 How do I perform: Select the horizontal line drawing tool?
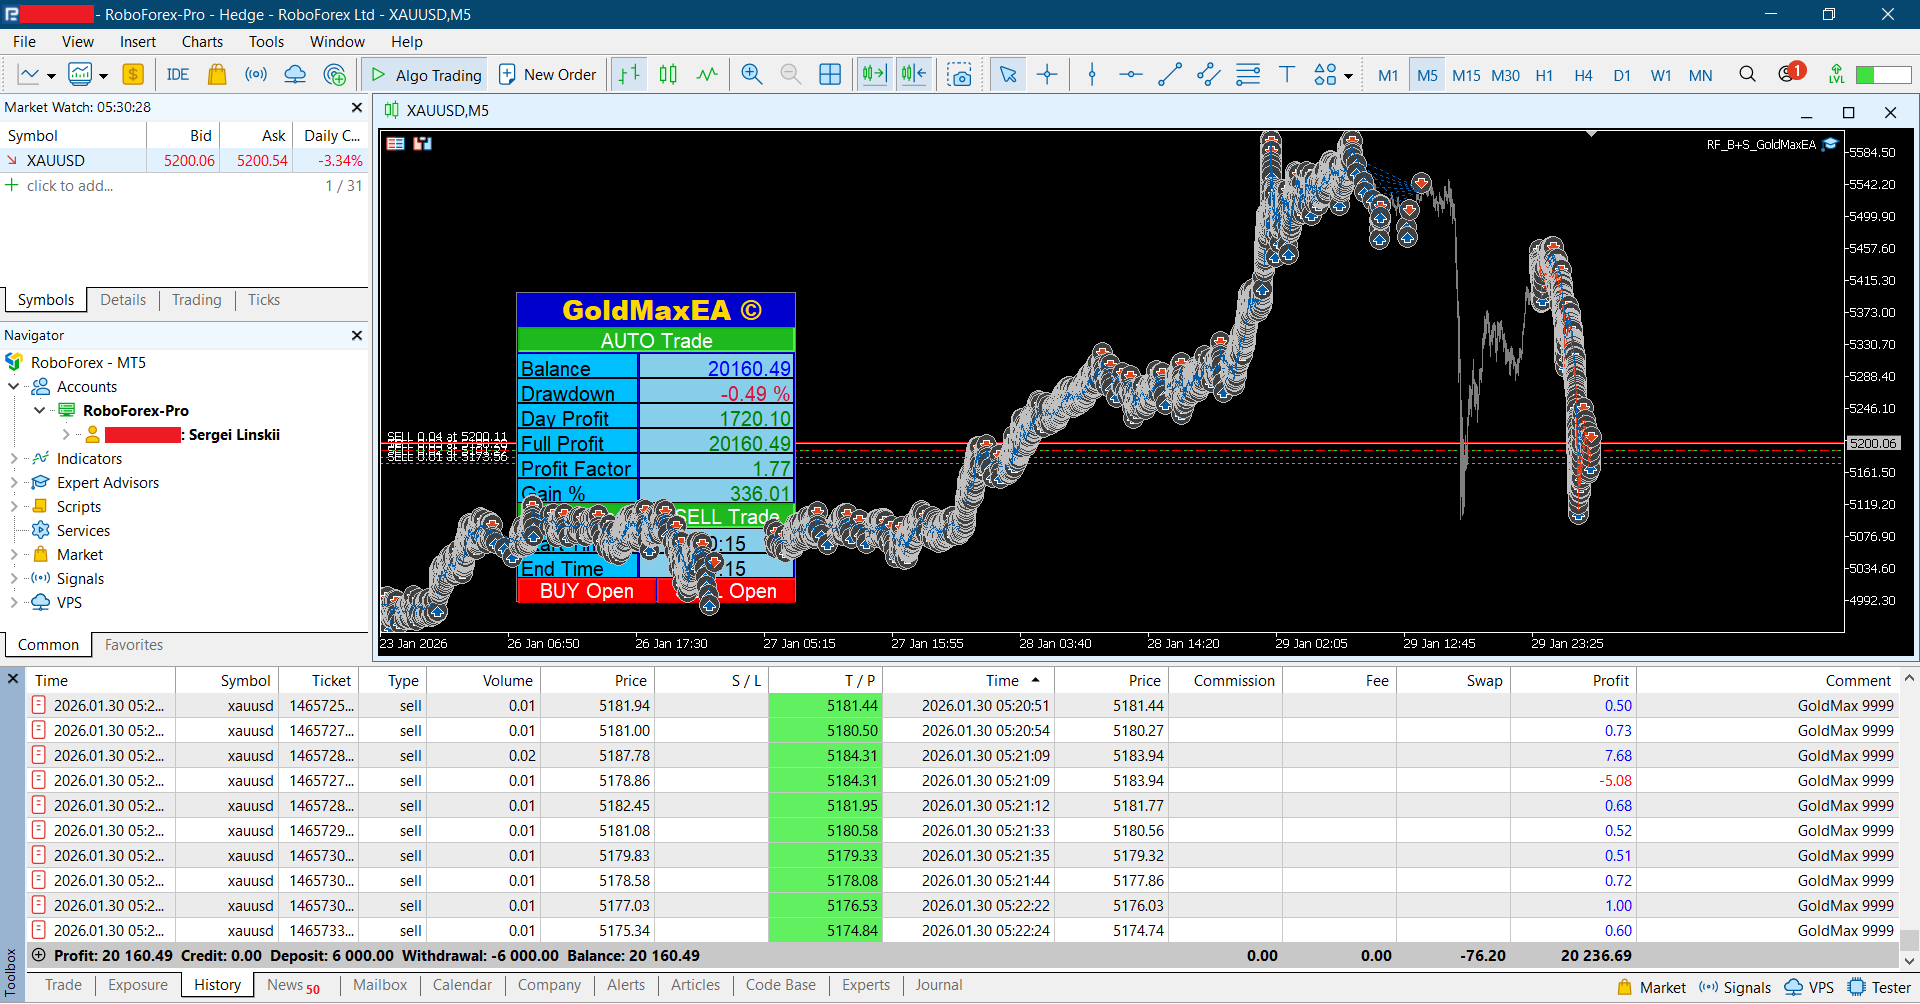pyautogui.click(x=1131, y=74)
